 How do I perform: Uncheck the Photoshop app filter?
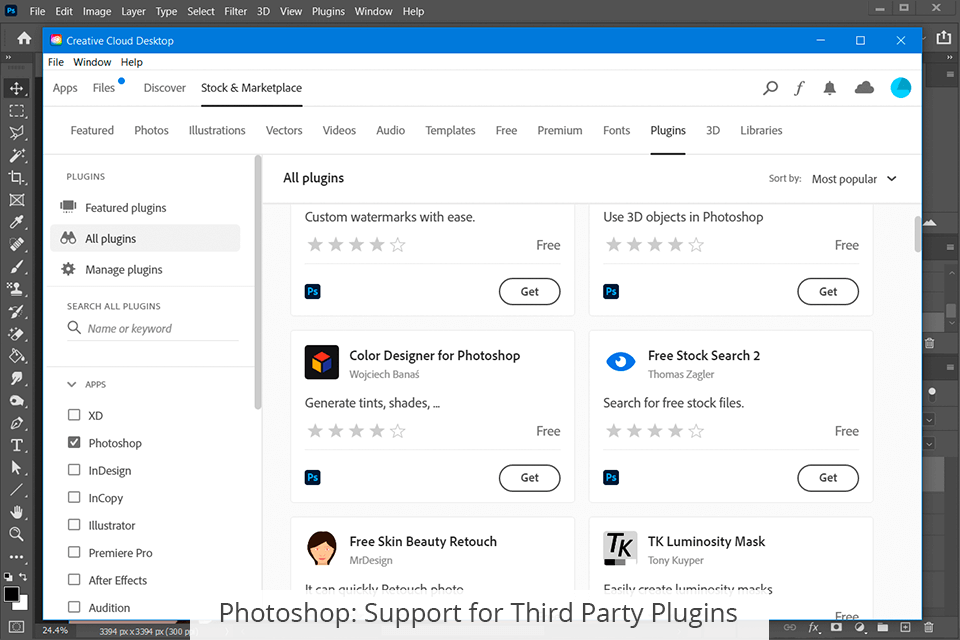74,443
